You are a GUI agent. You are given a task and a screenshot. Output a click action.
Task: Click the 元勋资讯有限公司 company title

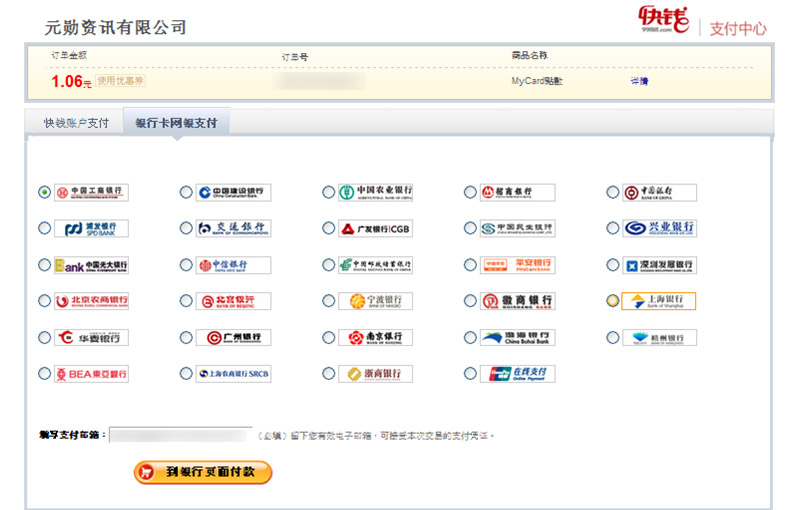coord(116,27)
